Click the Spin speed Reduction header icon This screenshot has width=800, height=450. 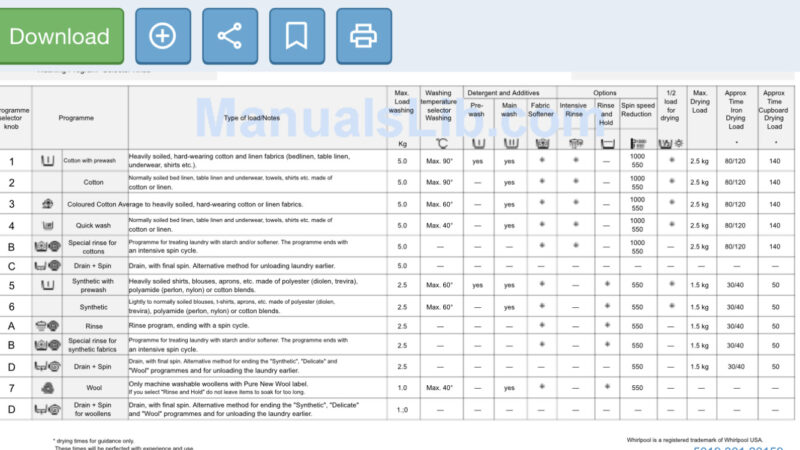(636, 143)
